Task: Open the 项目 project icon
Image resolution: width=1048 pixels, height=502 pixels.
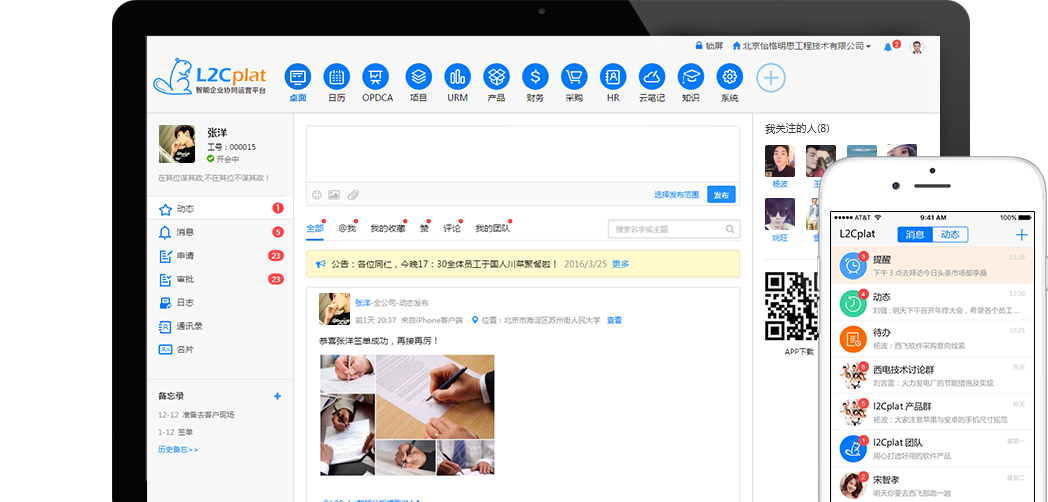Action: [418, 77]
